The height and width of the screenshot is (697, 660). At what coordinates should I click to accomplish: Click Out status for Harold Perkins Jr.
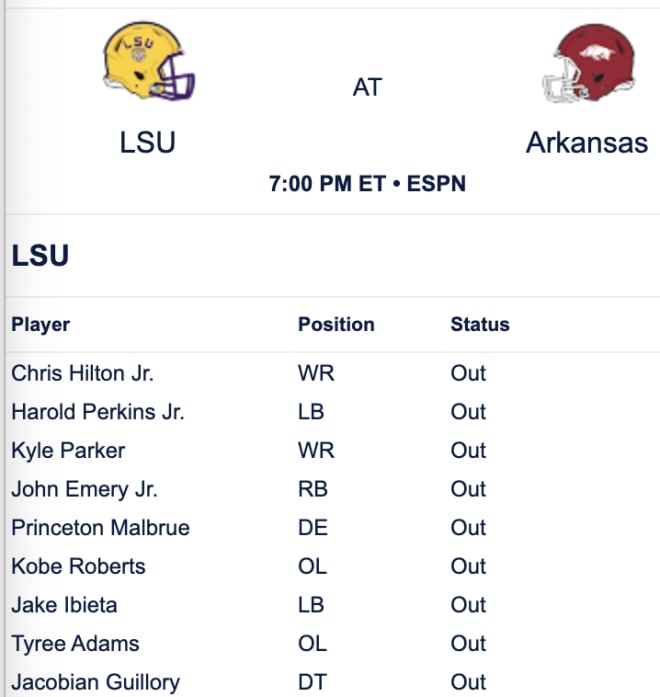468,412
